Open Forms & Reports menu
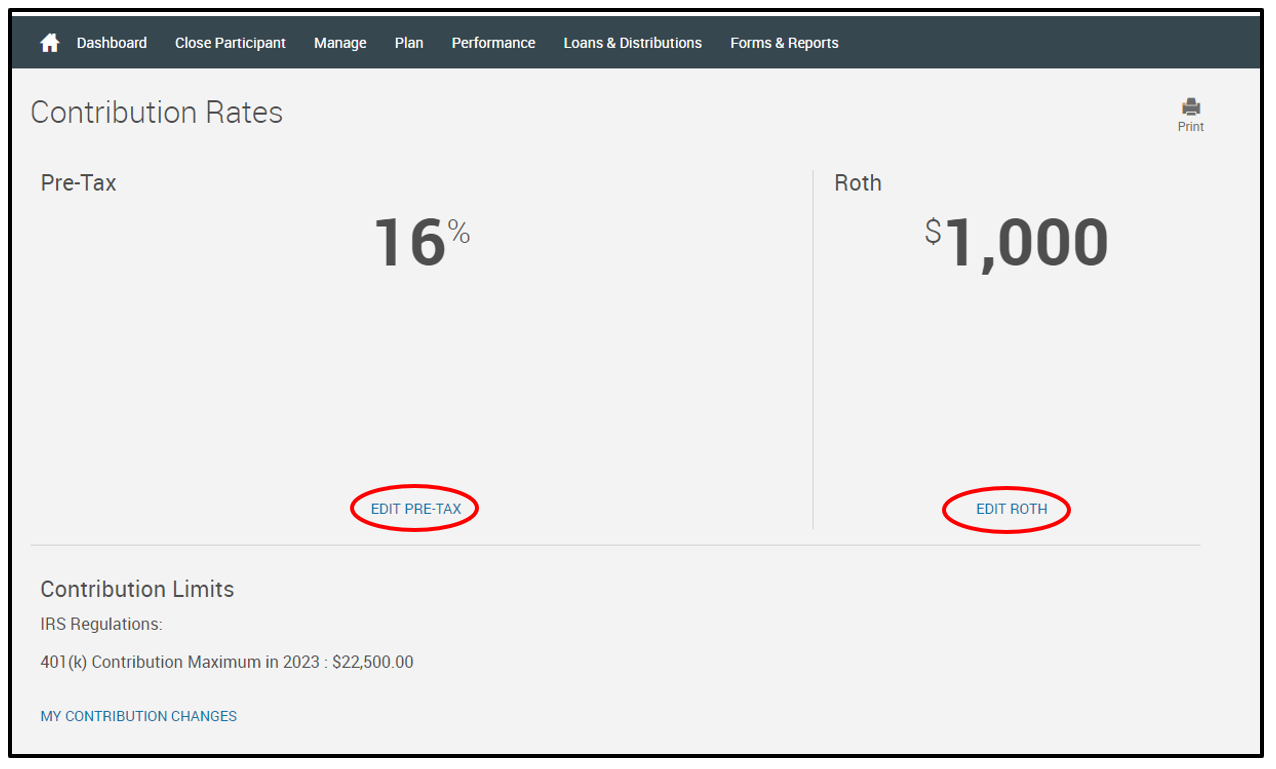The width and height of the screenshot is (1276, 769). click(x=784, y=43)
